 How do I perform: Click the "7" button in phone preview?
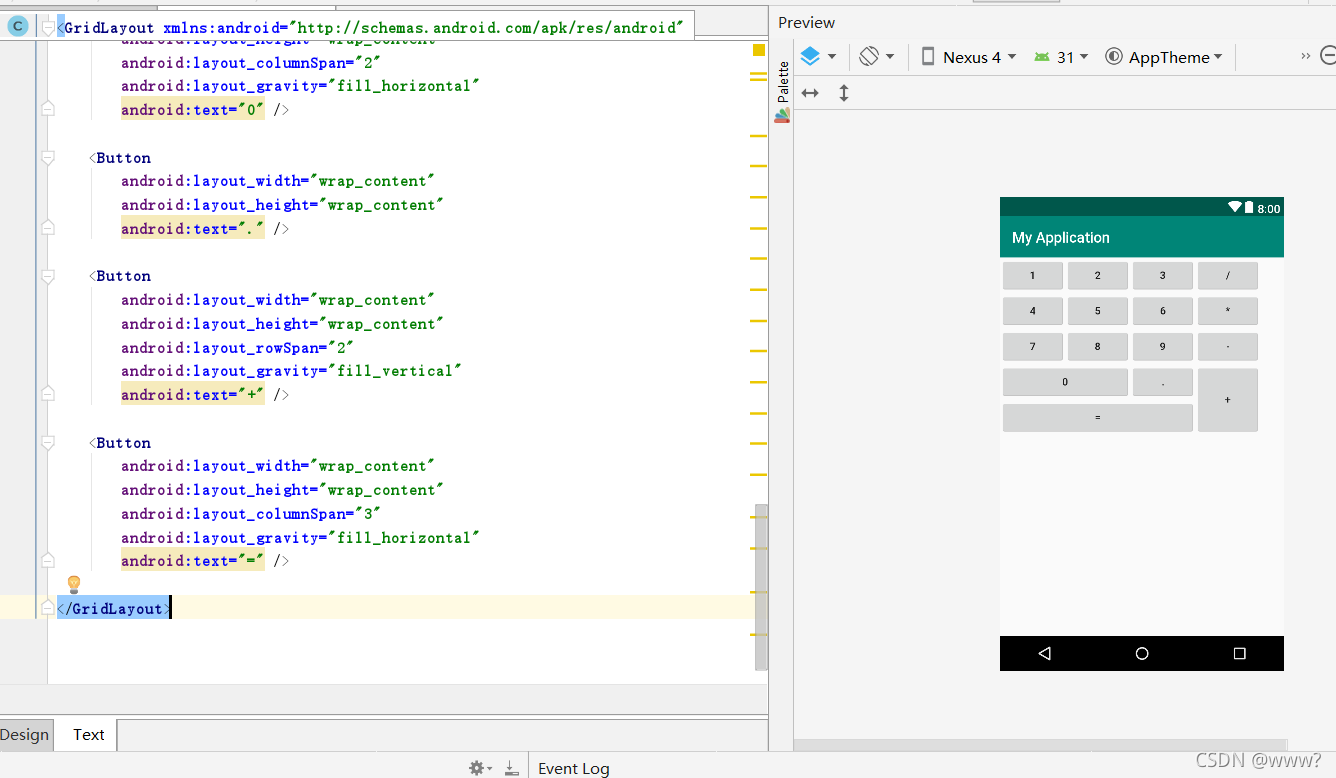pos(1033,347)
